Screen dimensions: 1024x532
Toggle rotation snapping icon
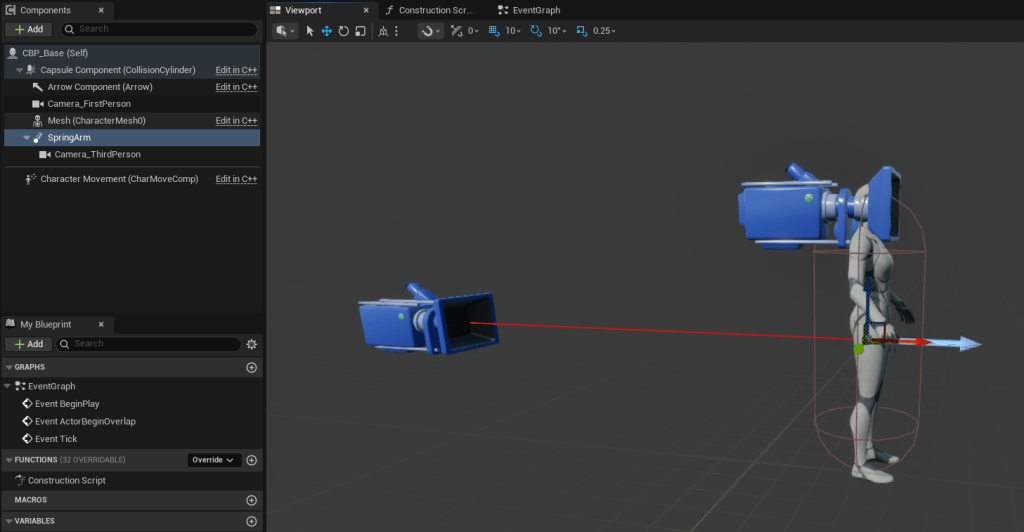tap(535, 31)
